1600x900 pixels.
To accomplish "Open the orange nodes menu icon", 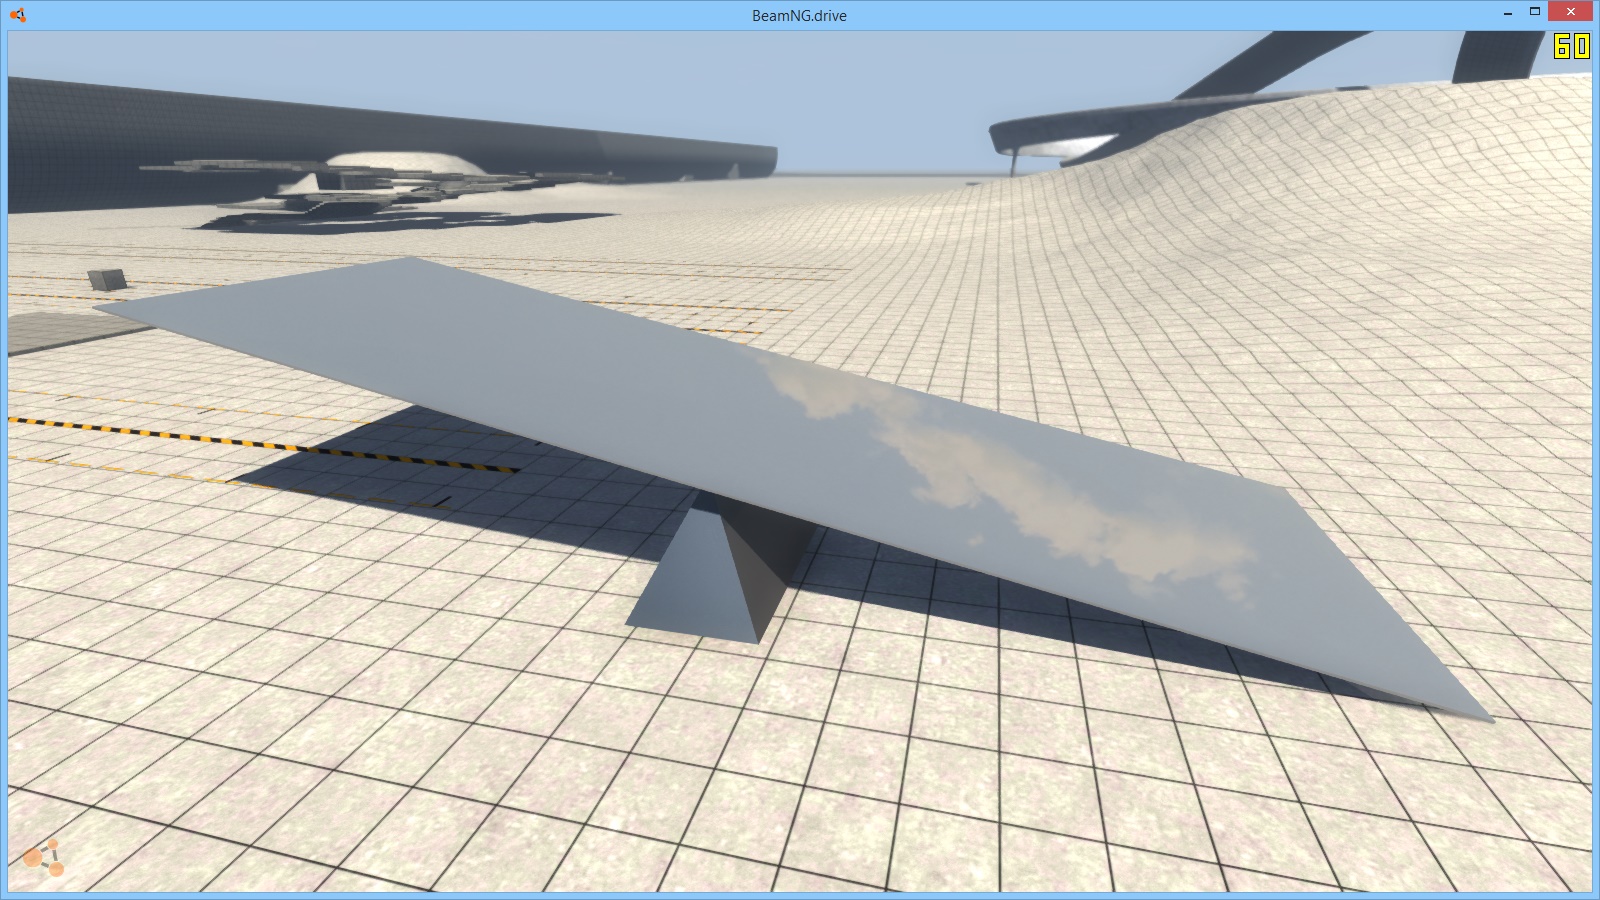I will pos(43,858).
